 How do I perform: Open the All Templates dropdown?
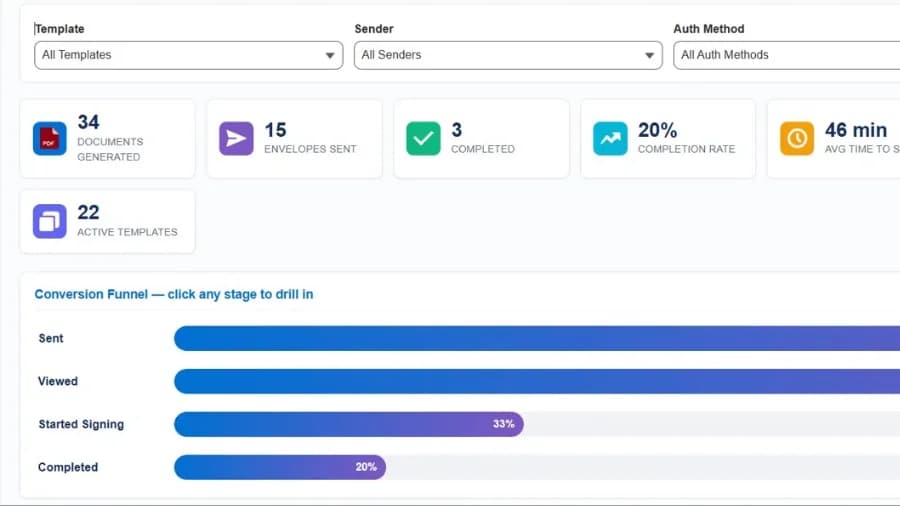[x=188, y=55]
